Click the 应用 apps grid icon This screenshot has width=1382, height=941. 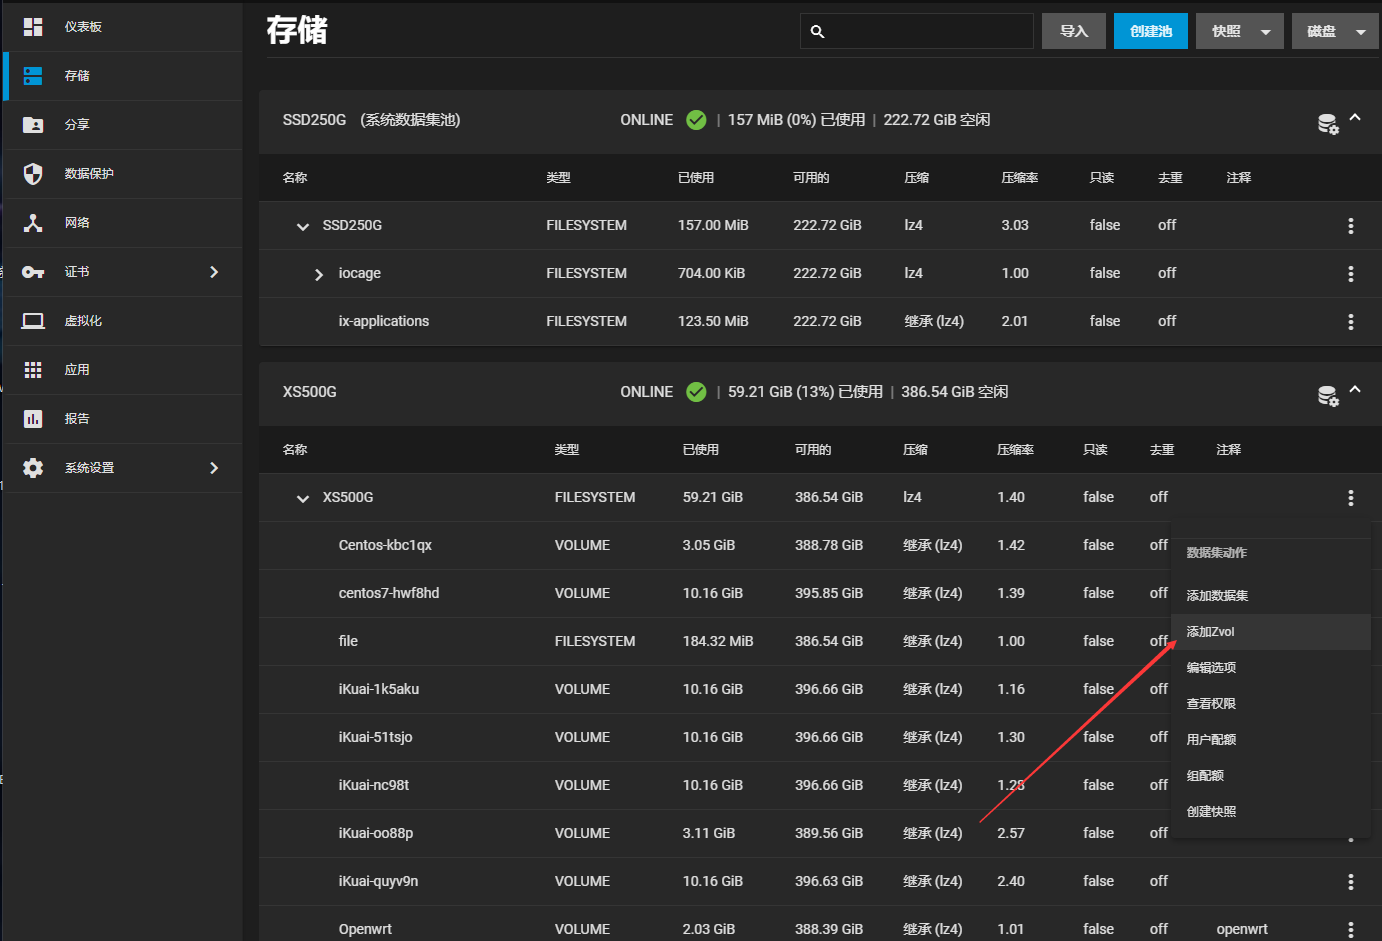[x=33, y=370]
